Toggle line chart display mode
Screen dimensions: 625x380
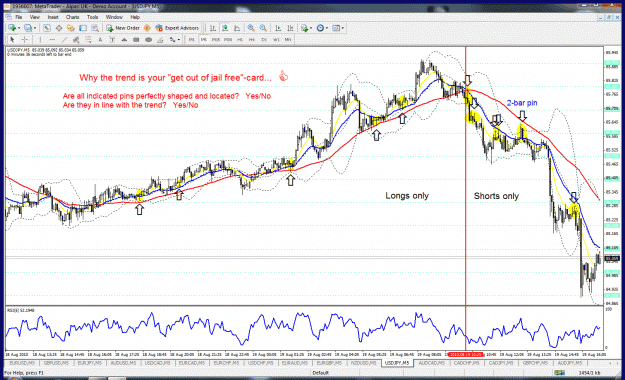[237, 28]
